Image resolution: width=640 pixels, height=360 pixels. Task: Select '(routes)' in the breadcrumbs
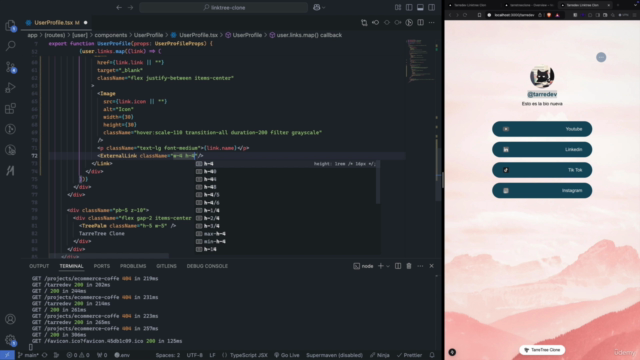54,35
